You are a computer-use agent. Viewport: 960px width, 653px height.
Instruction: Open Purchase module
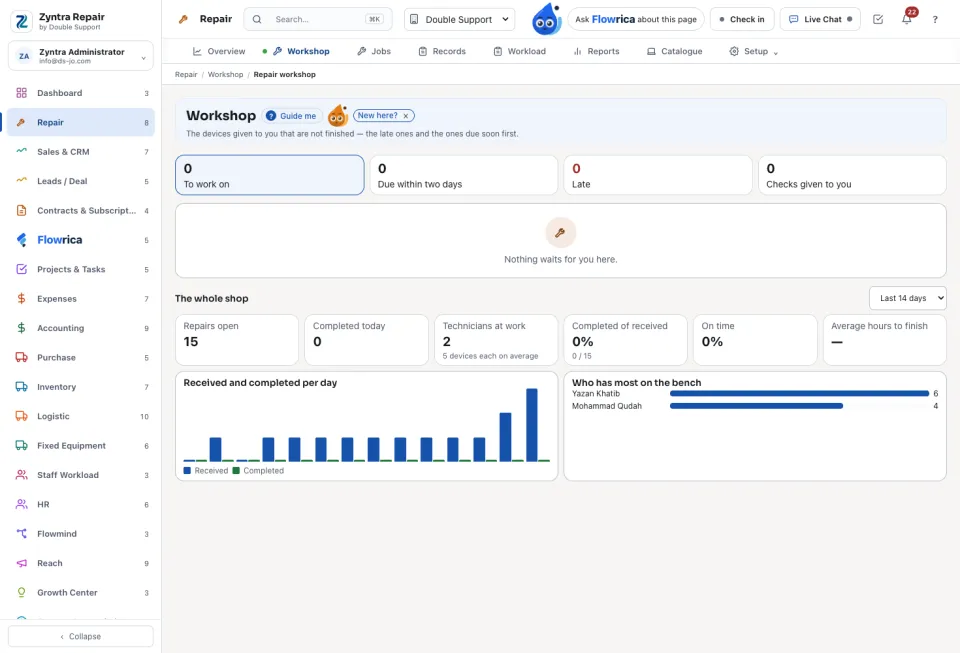81,357
